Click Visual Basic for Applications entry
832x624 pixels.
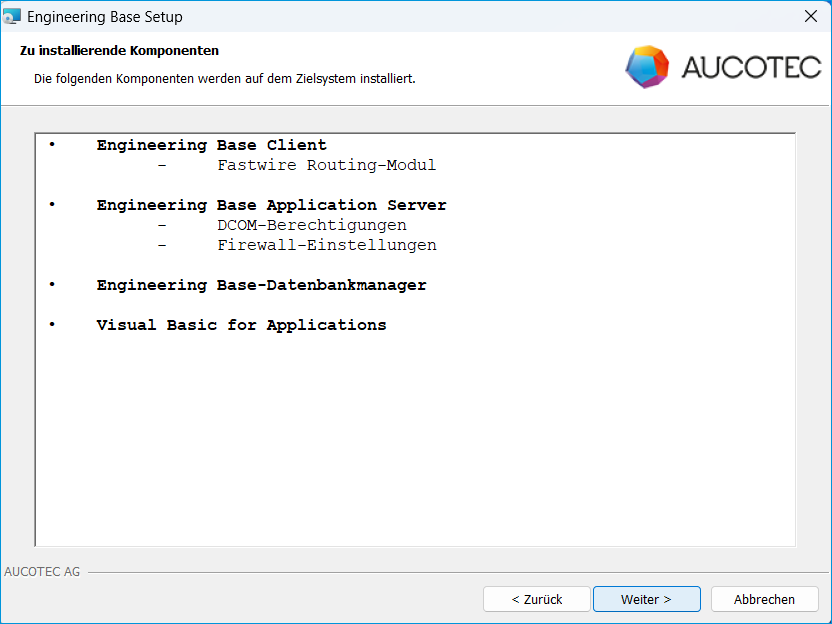click(241, 325)
